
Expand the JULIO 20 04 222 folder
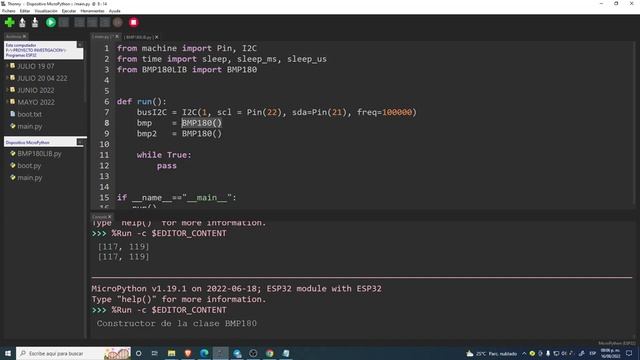coord(7,78)
